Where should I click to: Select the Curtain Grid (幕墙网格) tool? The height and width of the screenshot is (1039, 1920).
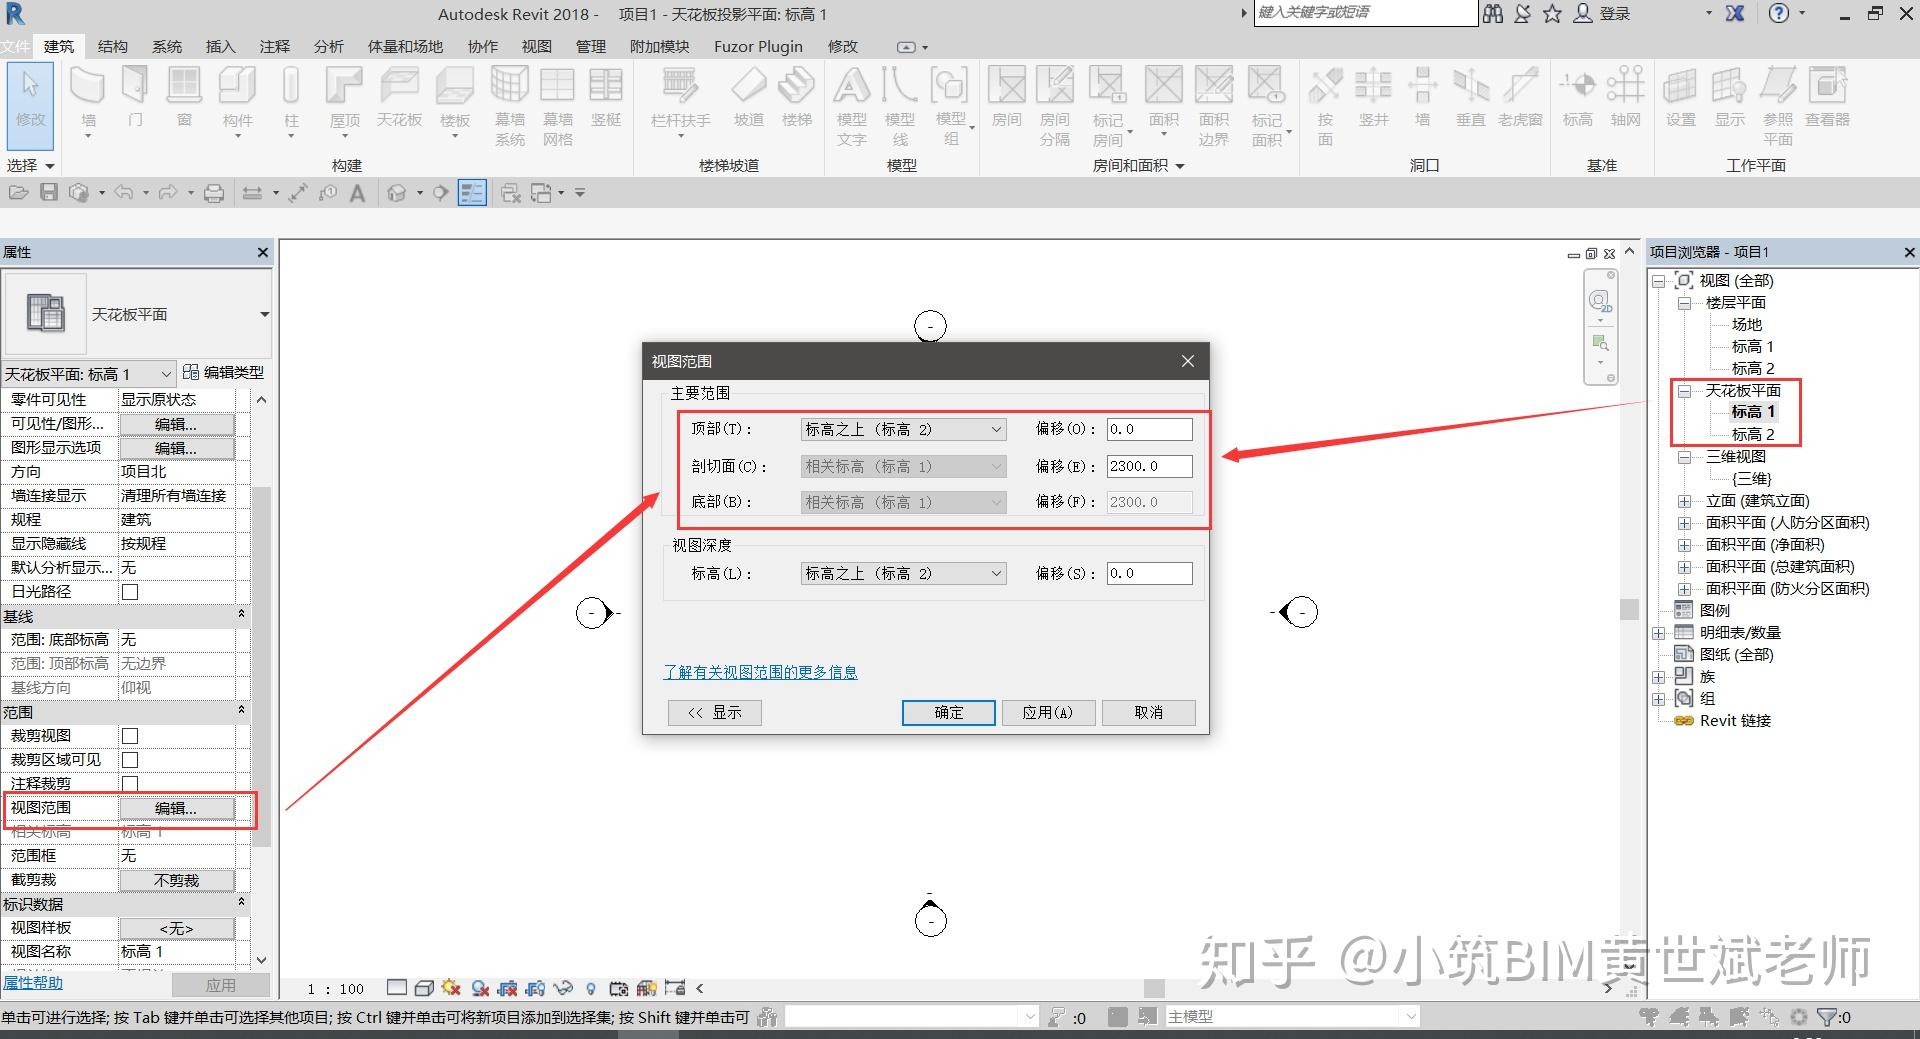click(x=557, y=106)
